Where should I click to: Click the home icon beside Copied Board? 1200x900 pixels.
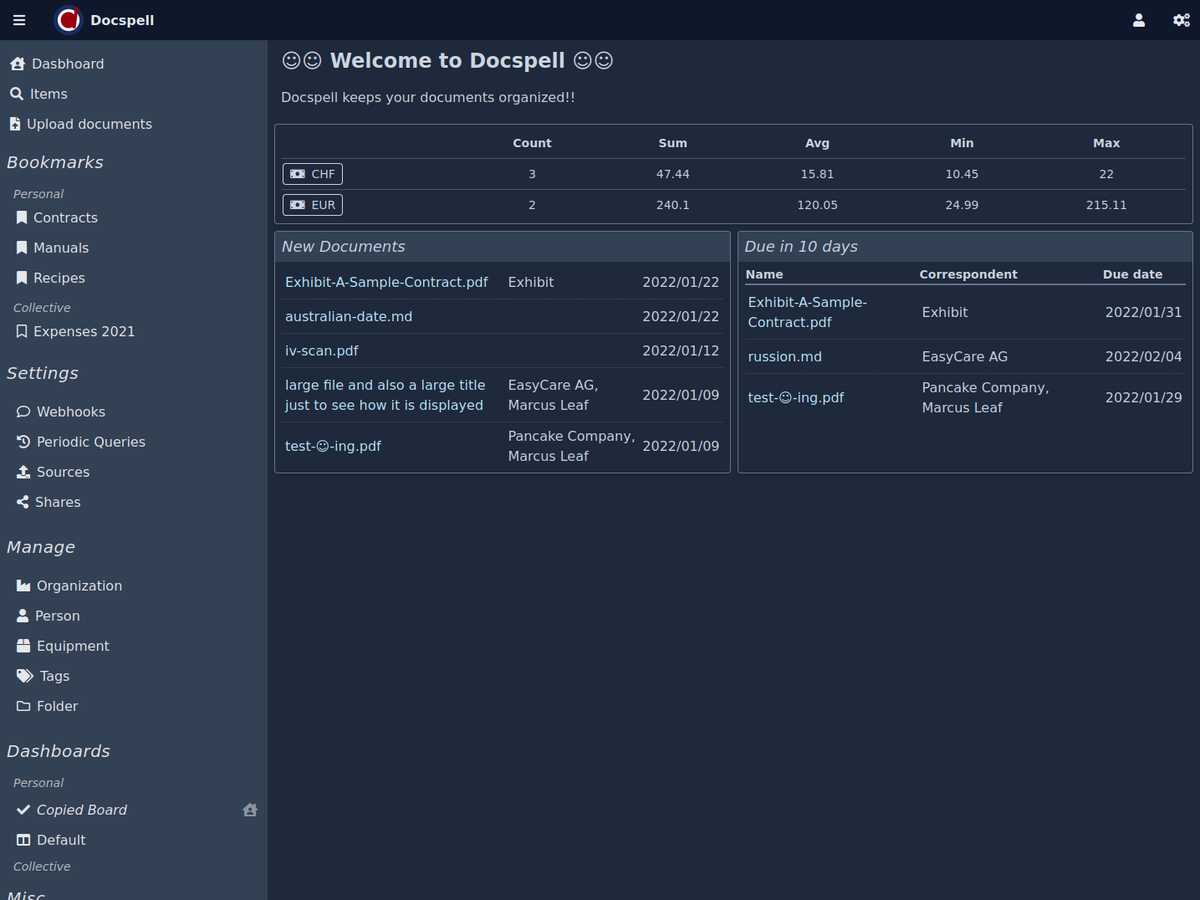pos(250,810)
